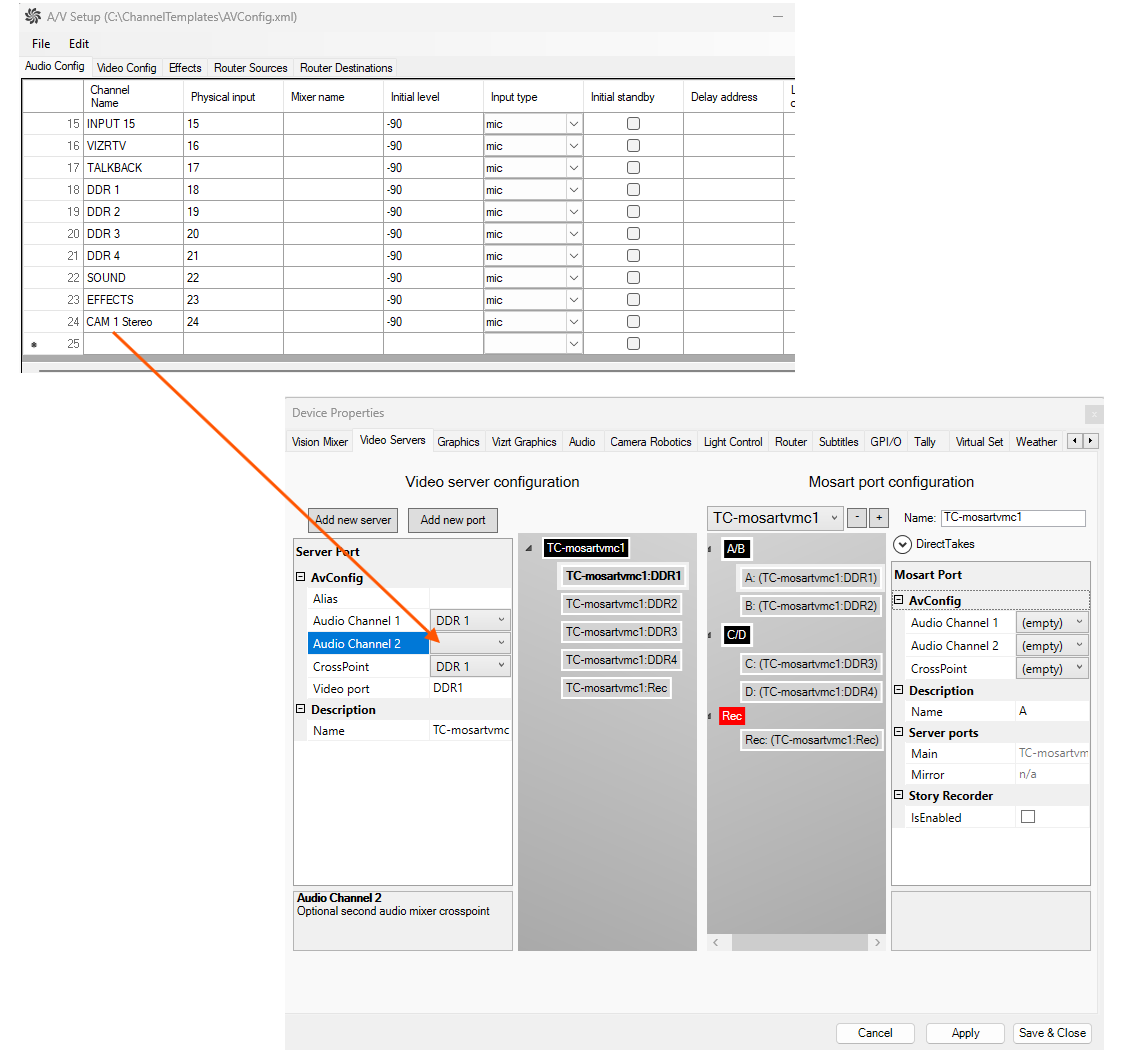Click the A/V Setup window app icon
Screen dimensions: 1126x1050
33,17
